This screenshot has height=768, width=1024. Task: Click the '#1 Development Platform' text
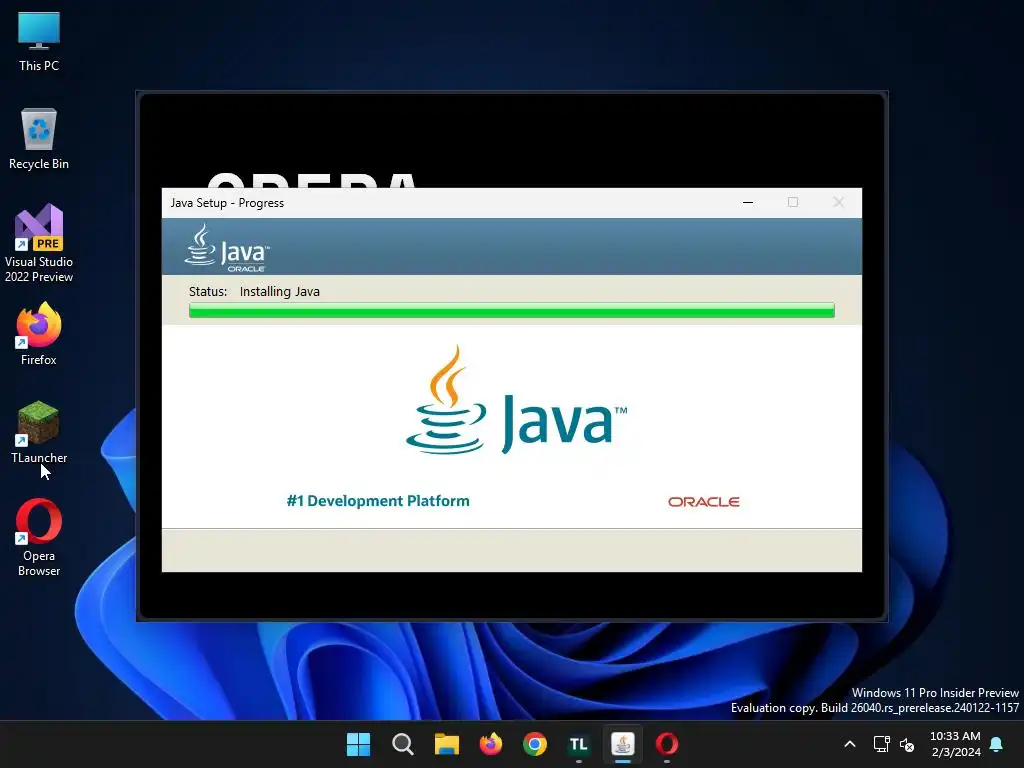tap(378, 501)
